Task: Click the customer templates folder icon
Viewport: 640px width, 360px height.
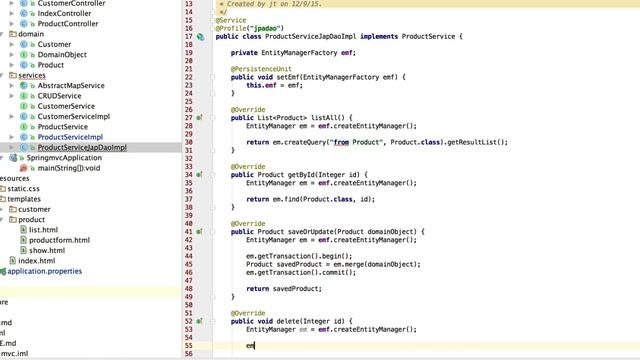Action: click(x=13, y=209)
